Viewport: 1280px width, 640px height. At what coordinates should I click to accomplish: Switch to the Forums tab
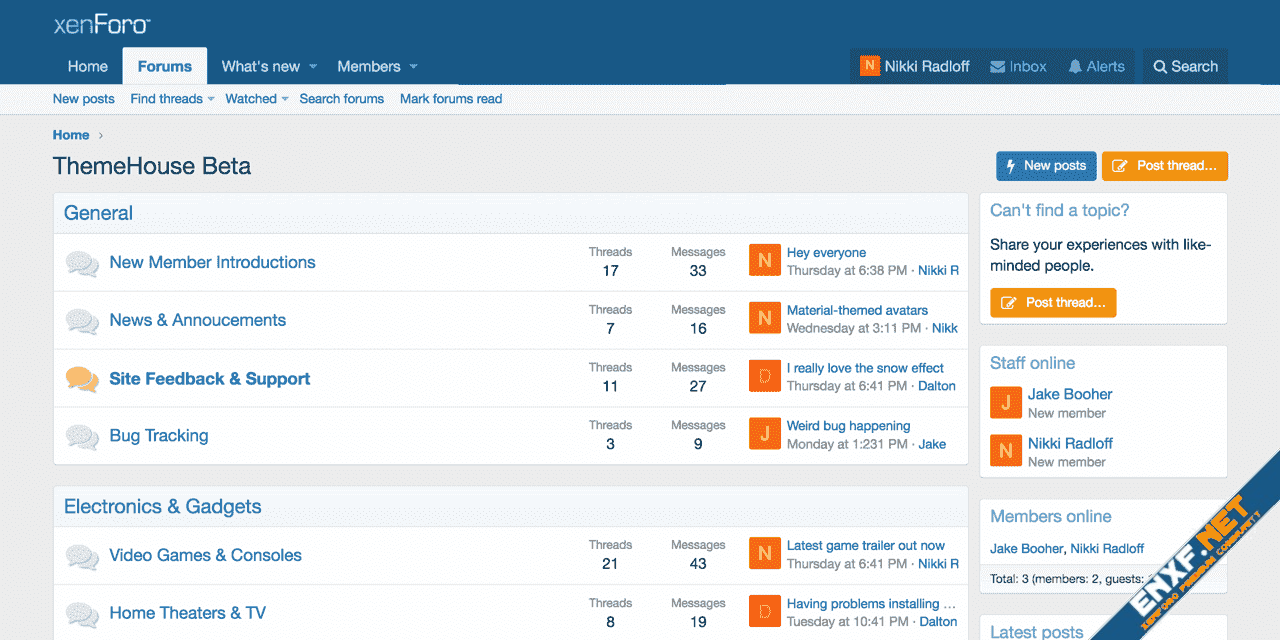coord(165,67)
